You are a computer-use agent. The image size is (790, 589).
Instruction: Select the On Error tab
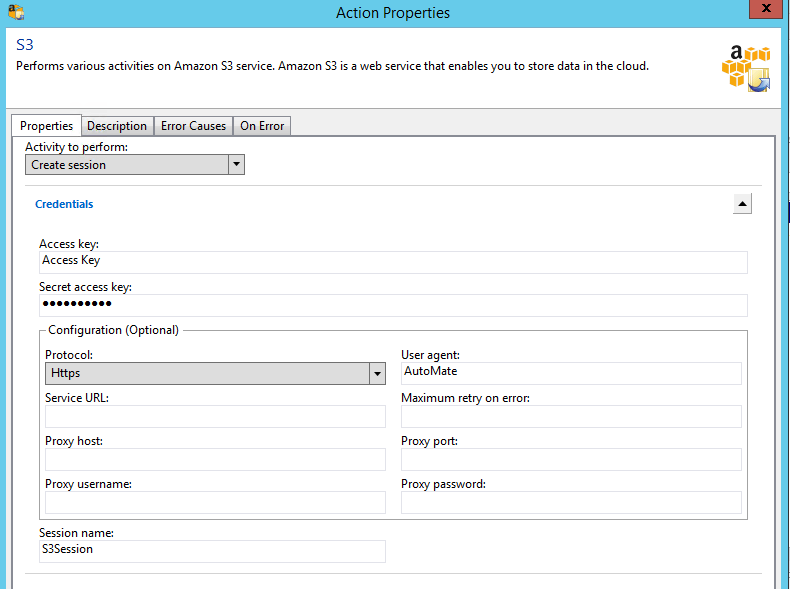click(262, 126)
